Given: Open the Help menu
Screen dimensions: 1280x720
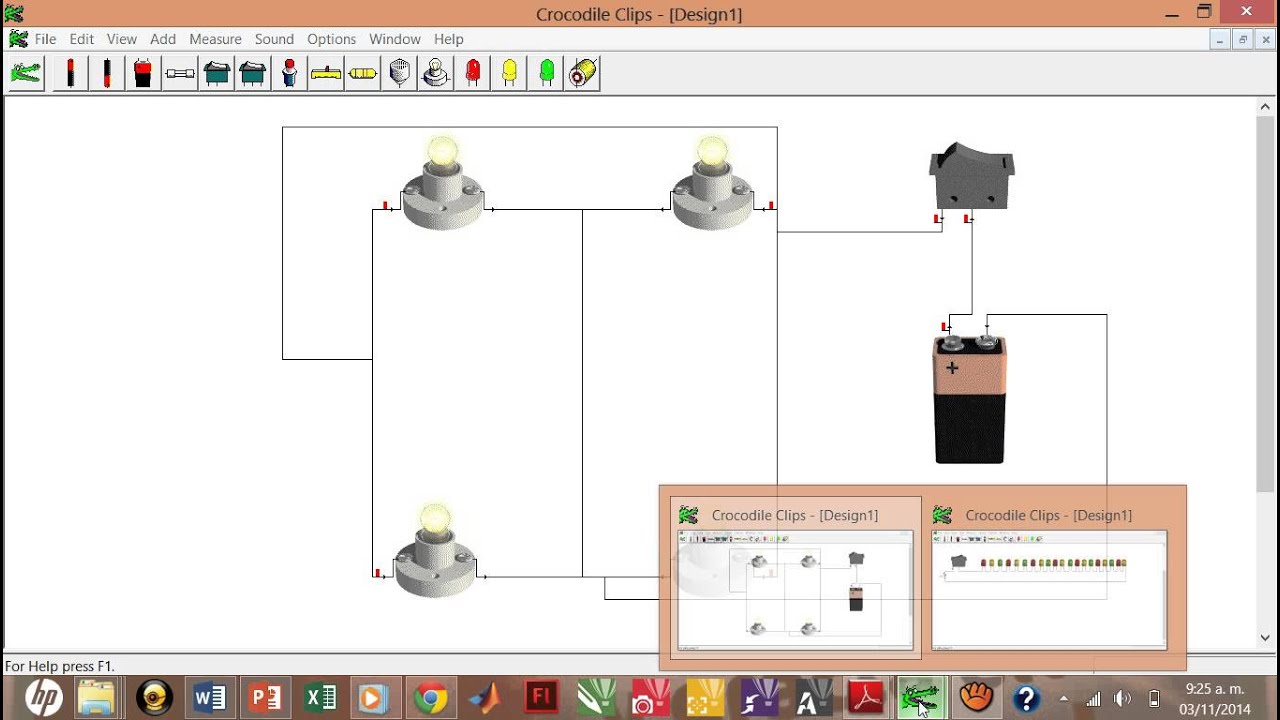Looking at the screenshot, I should [449, 39].
